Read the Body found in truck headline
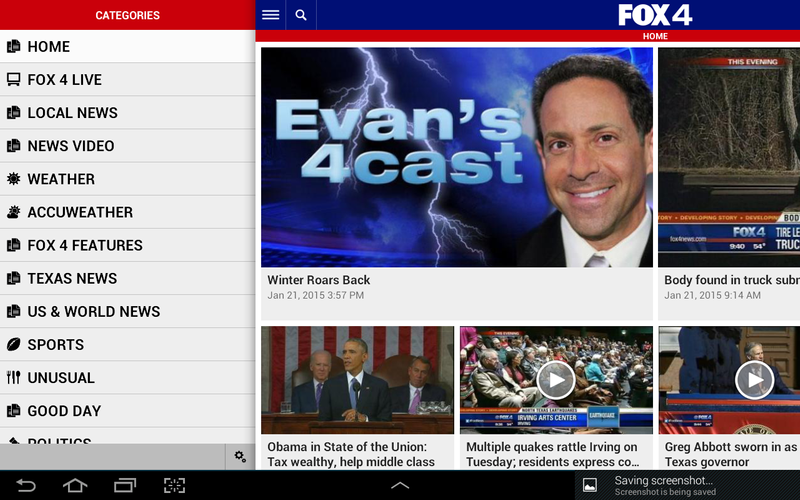Screen dimensions: 800x500 (x=732, y=280)
